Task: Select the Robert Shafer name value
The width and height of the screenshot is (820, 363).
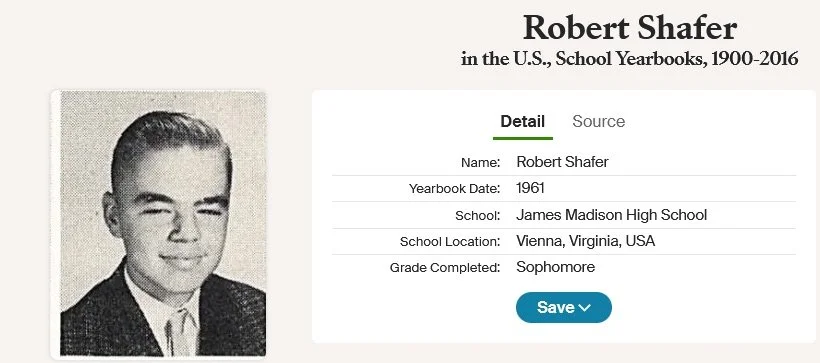Action: pos(562,162)
